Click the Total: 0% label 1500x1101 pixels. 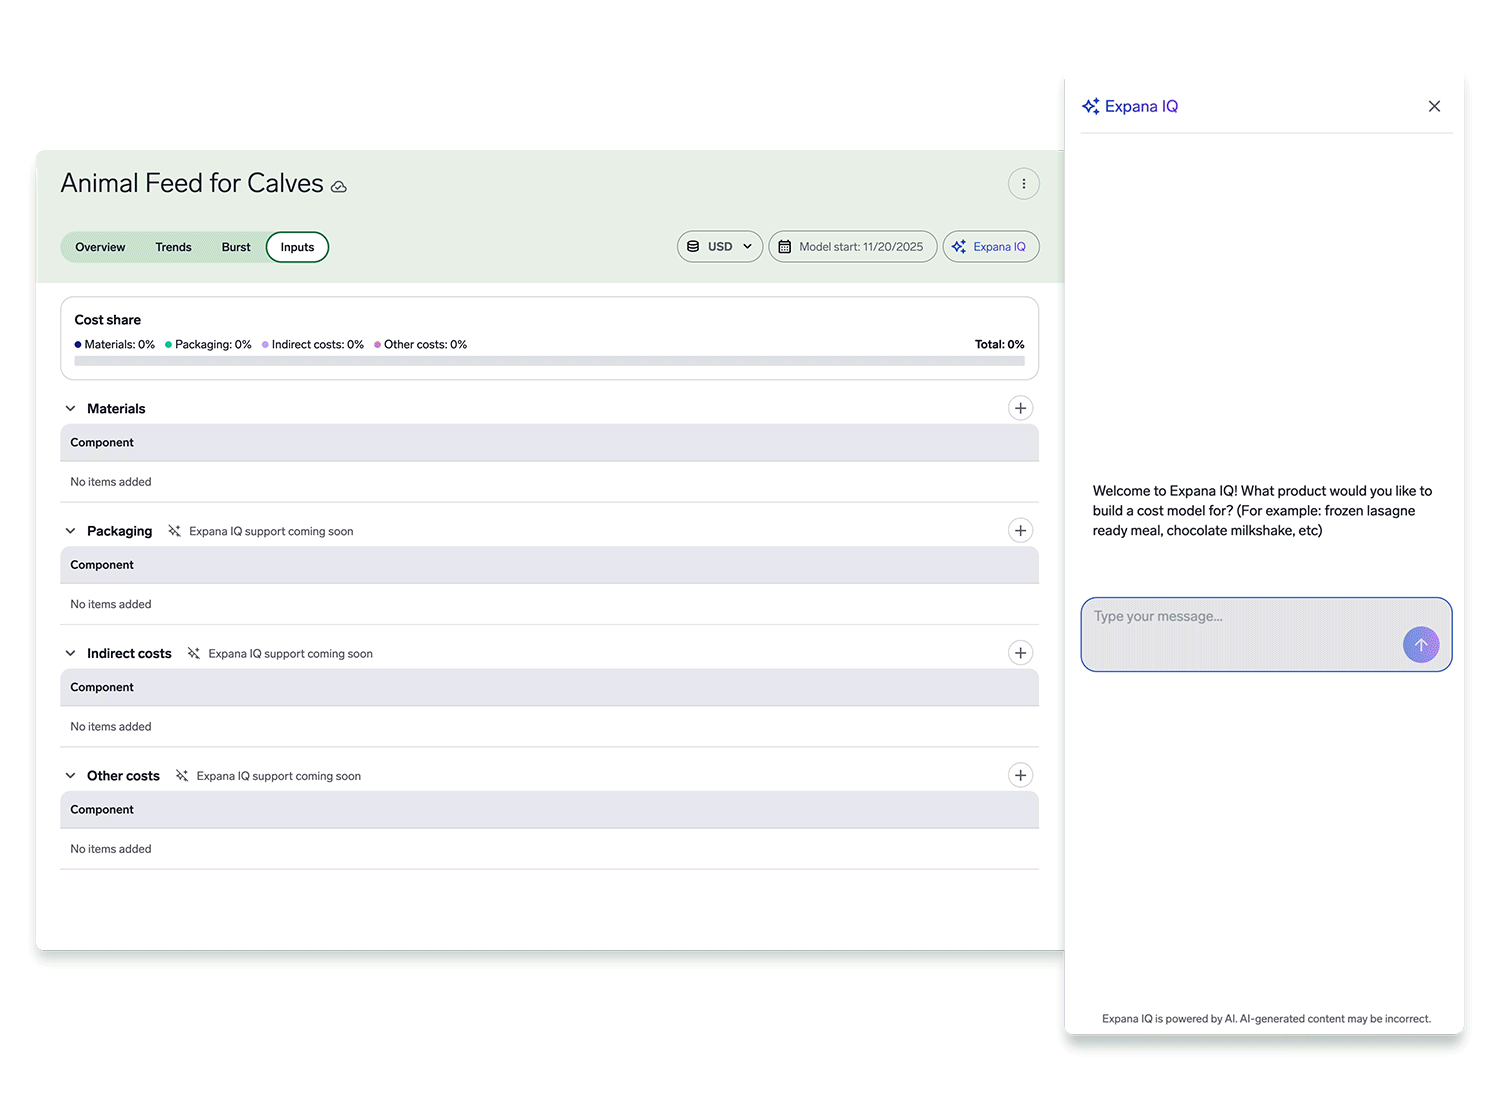click(x=1000, y=345)
